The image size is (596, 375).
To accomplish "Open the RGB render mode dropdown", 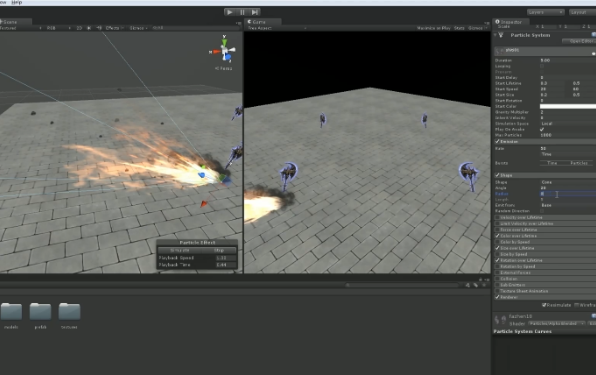I will (x=58, y=28).
